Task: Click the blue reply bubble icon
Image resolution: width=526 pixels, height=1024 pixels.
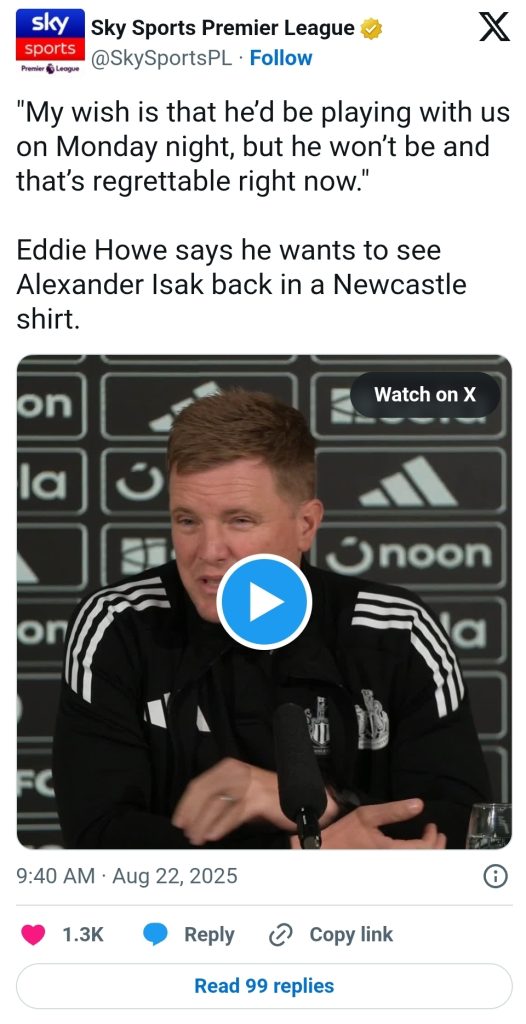Action: (155, 935)
